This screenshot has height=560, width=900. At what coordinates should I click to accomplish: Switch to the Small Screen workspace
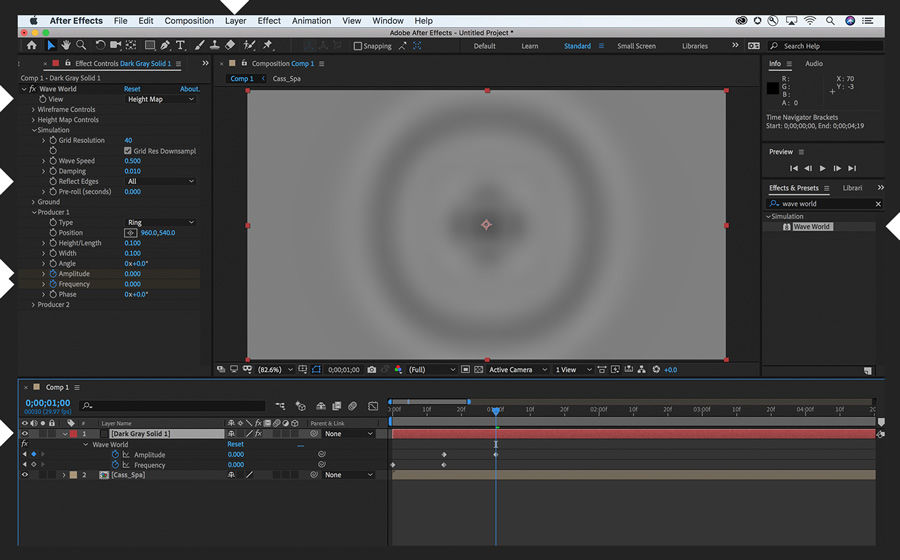[636, 46]
